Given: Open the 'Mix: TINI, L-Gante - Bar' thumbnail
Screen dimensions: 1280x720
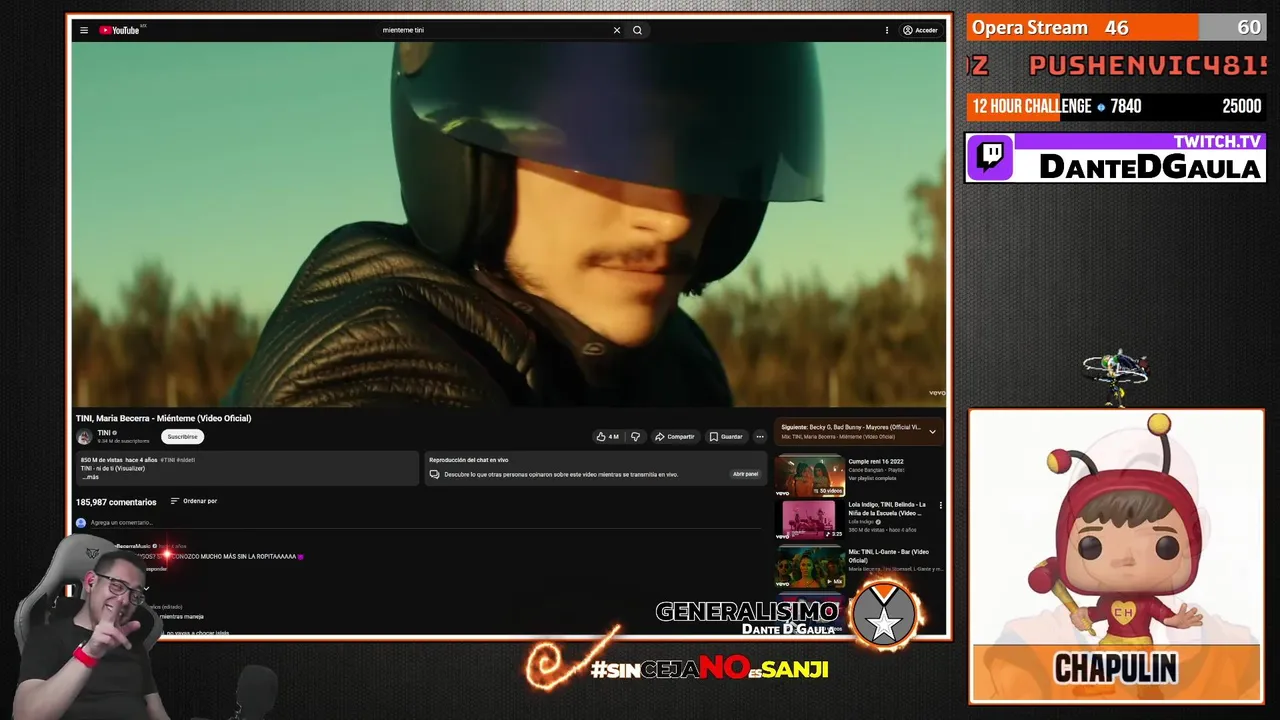Looking at the screenshot, I should (x=810, y=567).
